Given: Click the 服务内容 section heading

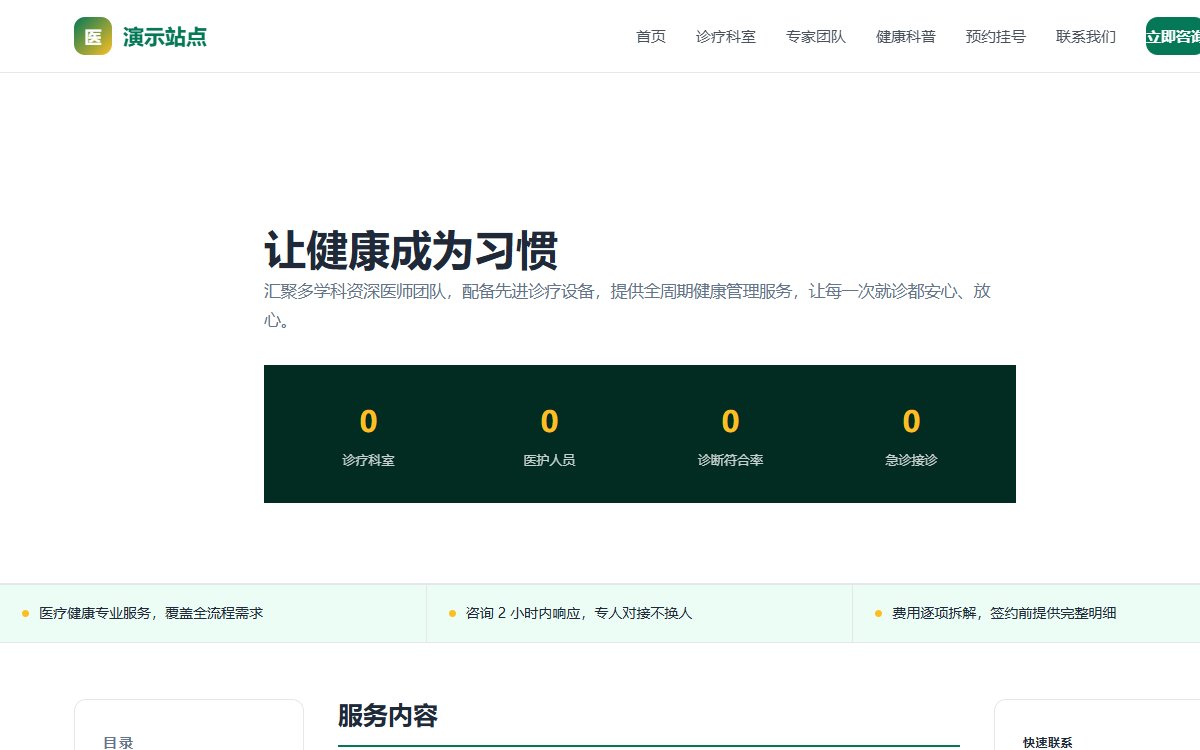Looking at the screenshot, I should click(388, 716).
